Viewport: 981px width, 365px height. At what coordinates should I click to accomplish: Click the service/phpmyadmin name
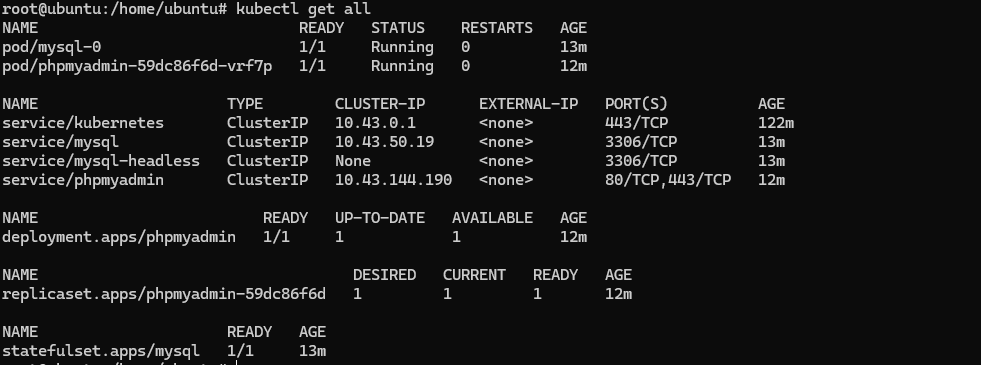tap(83, 180)
